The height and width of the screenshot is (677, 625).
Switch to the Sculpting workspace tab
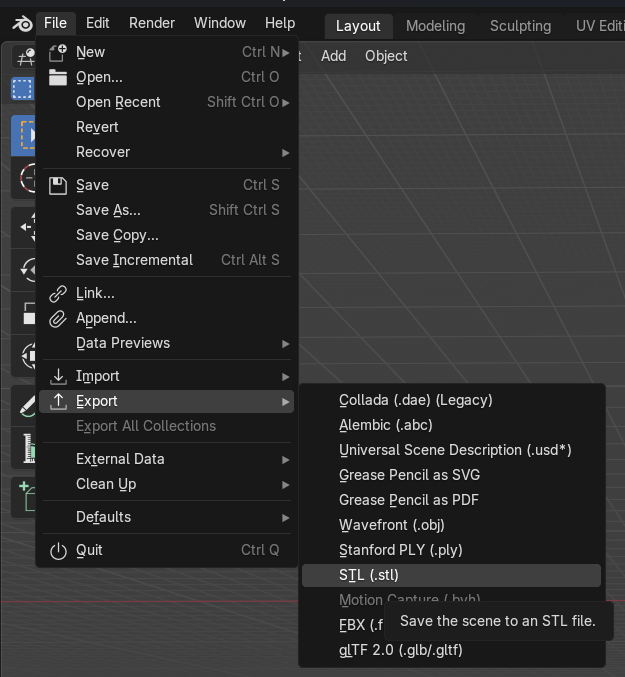[x=521, y=26]
